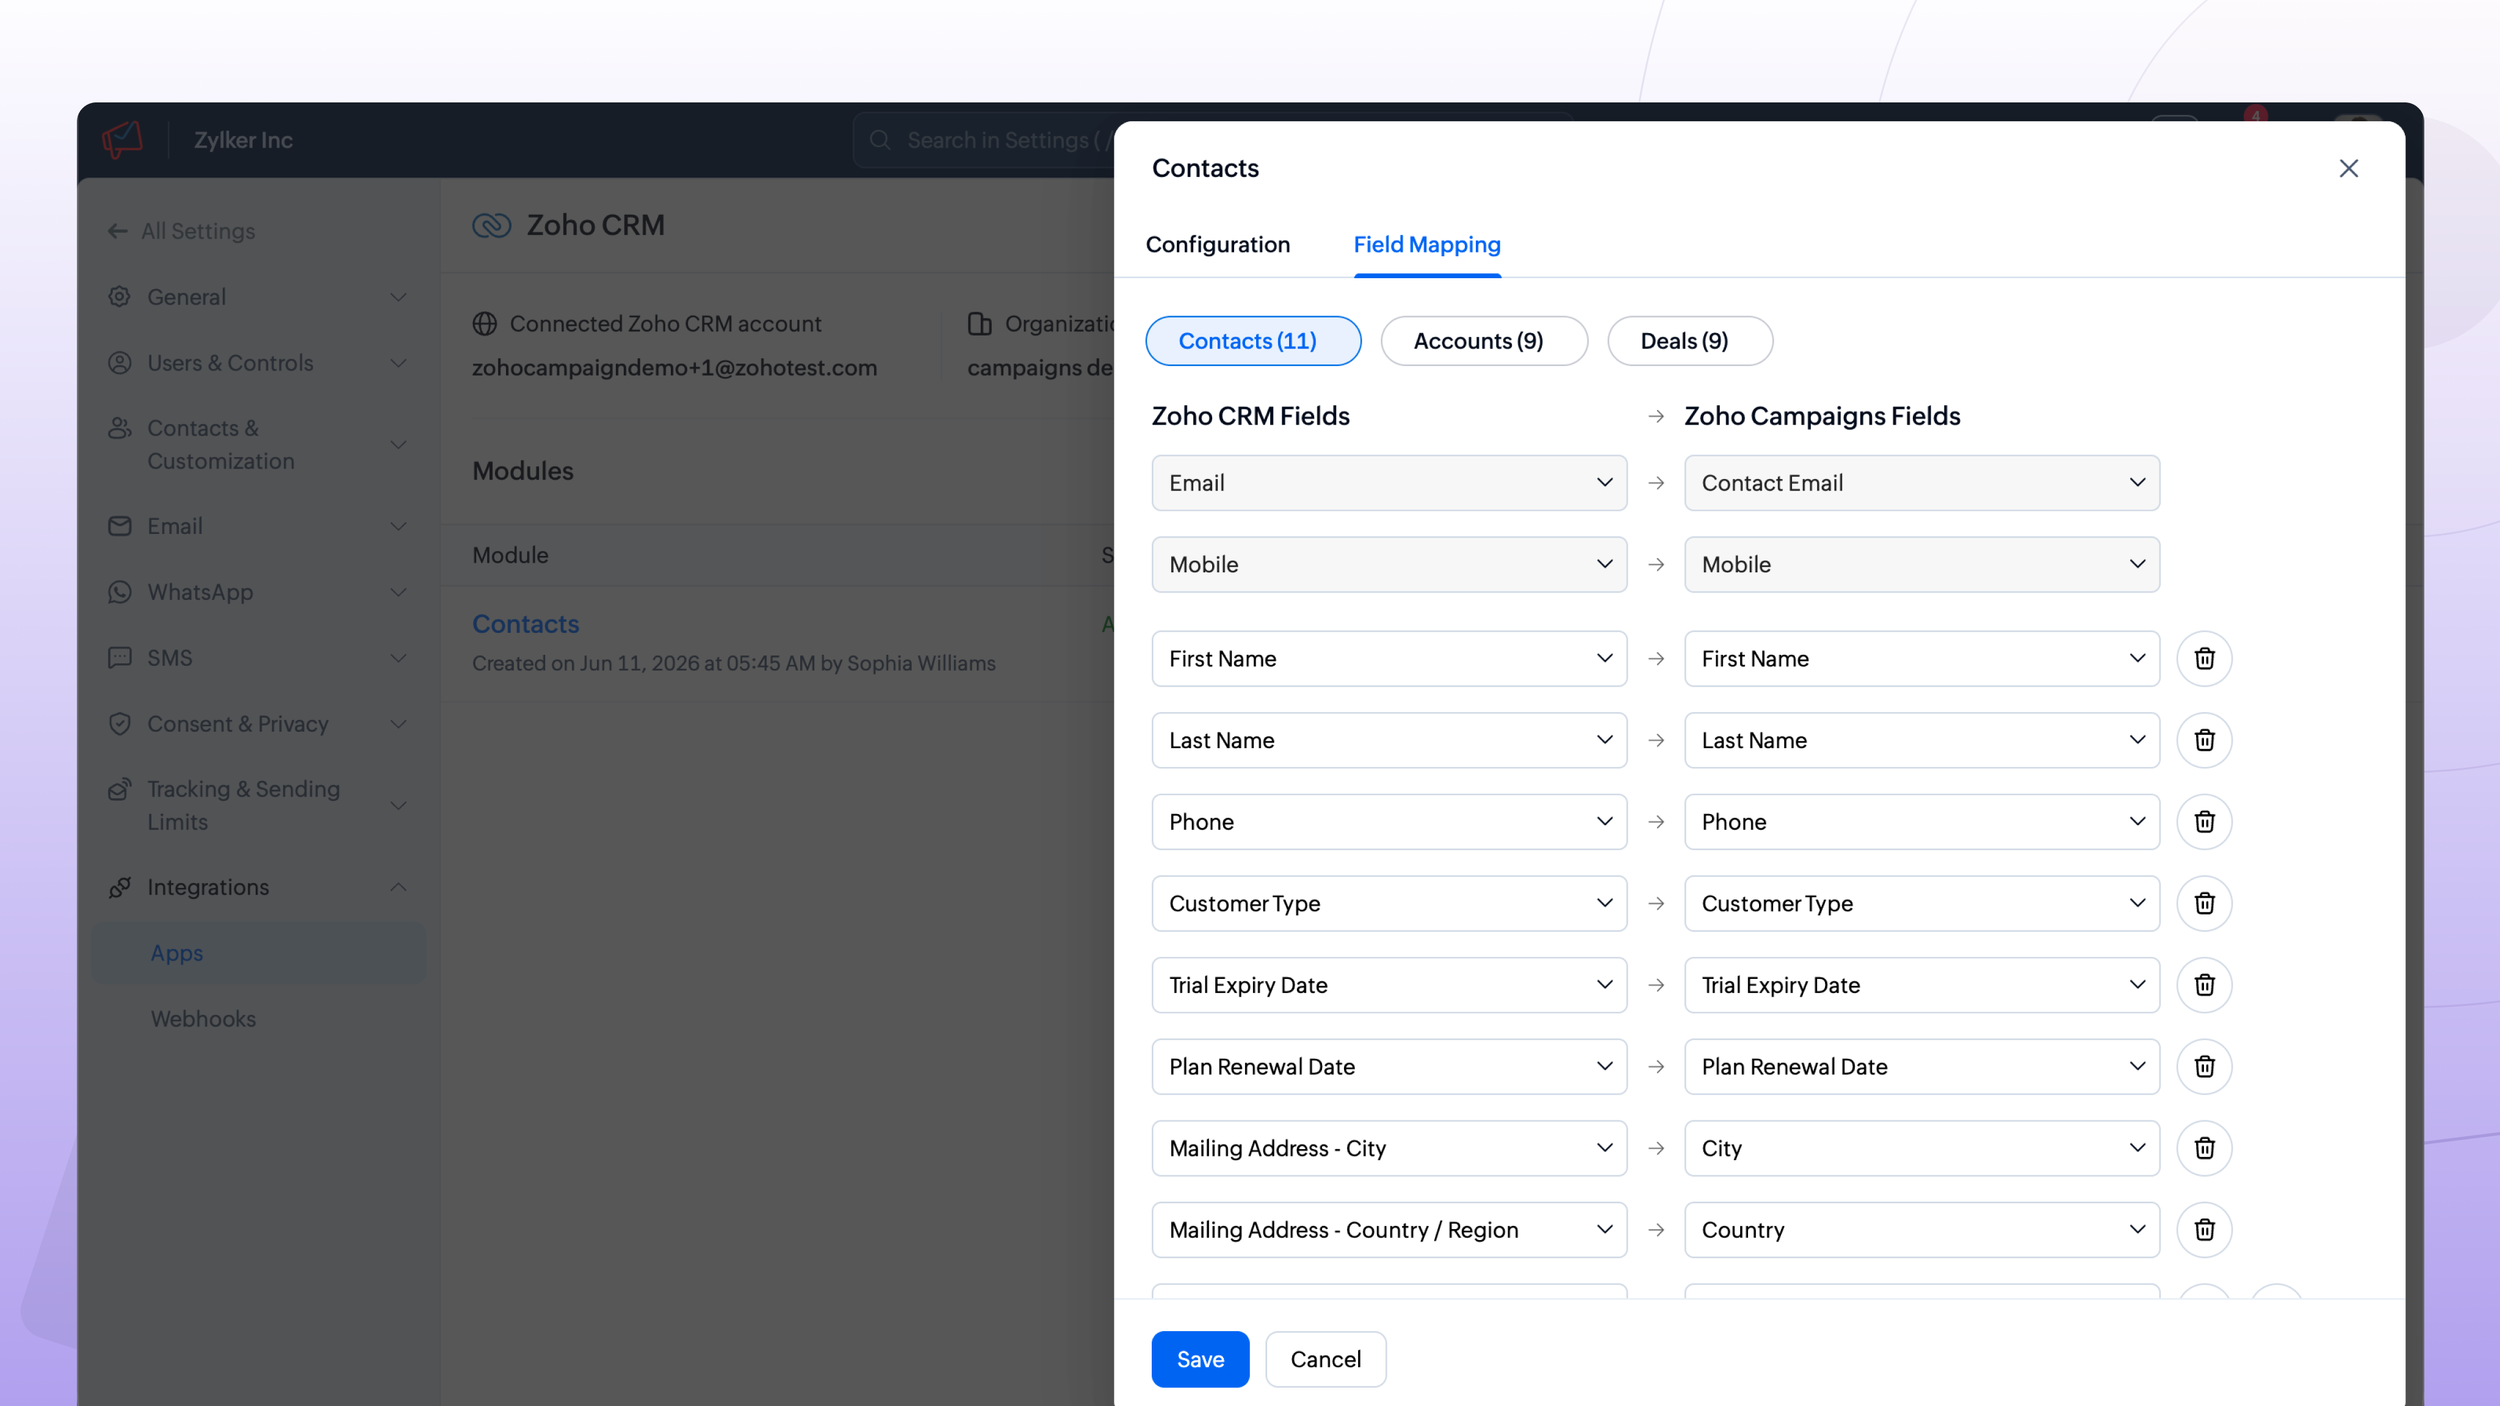The width and height of the screenshot is (2500, 1406).
Task: Switch to the Deals (9) pill tab
Action: tap(1689, 341)
